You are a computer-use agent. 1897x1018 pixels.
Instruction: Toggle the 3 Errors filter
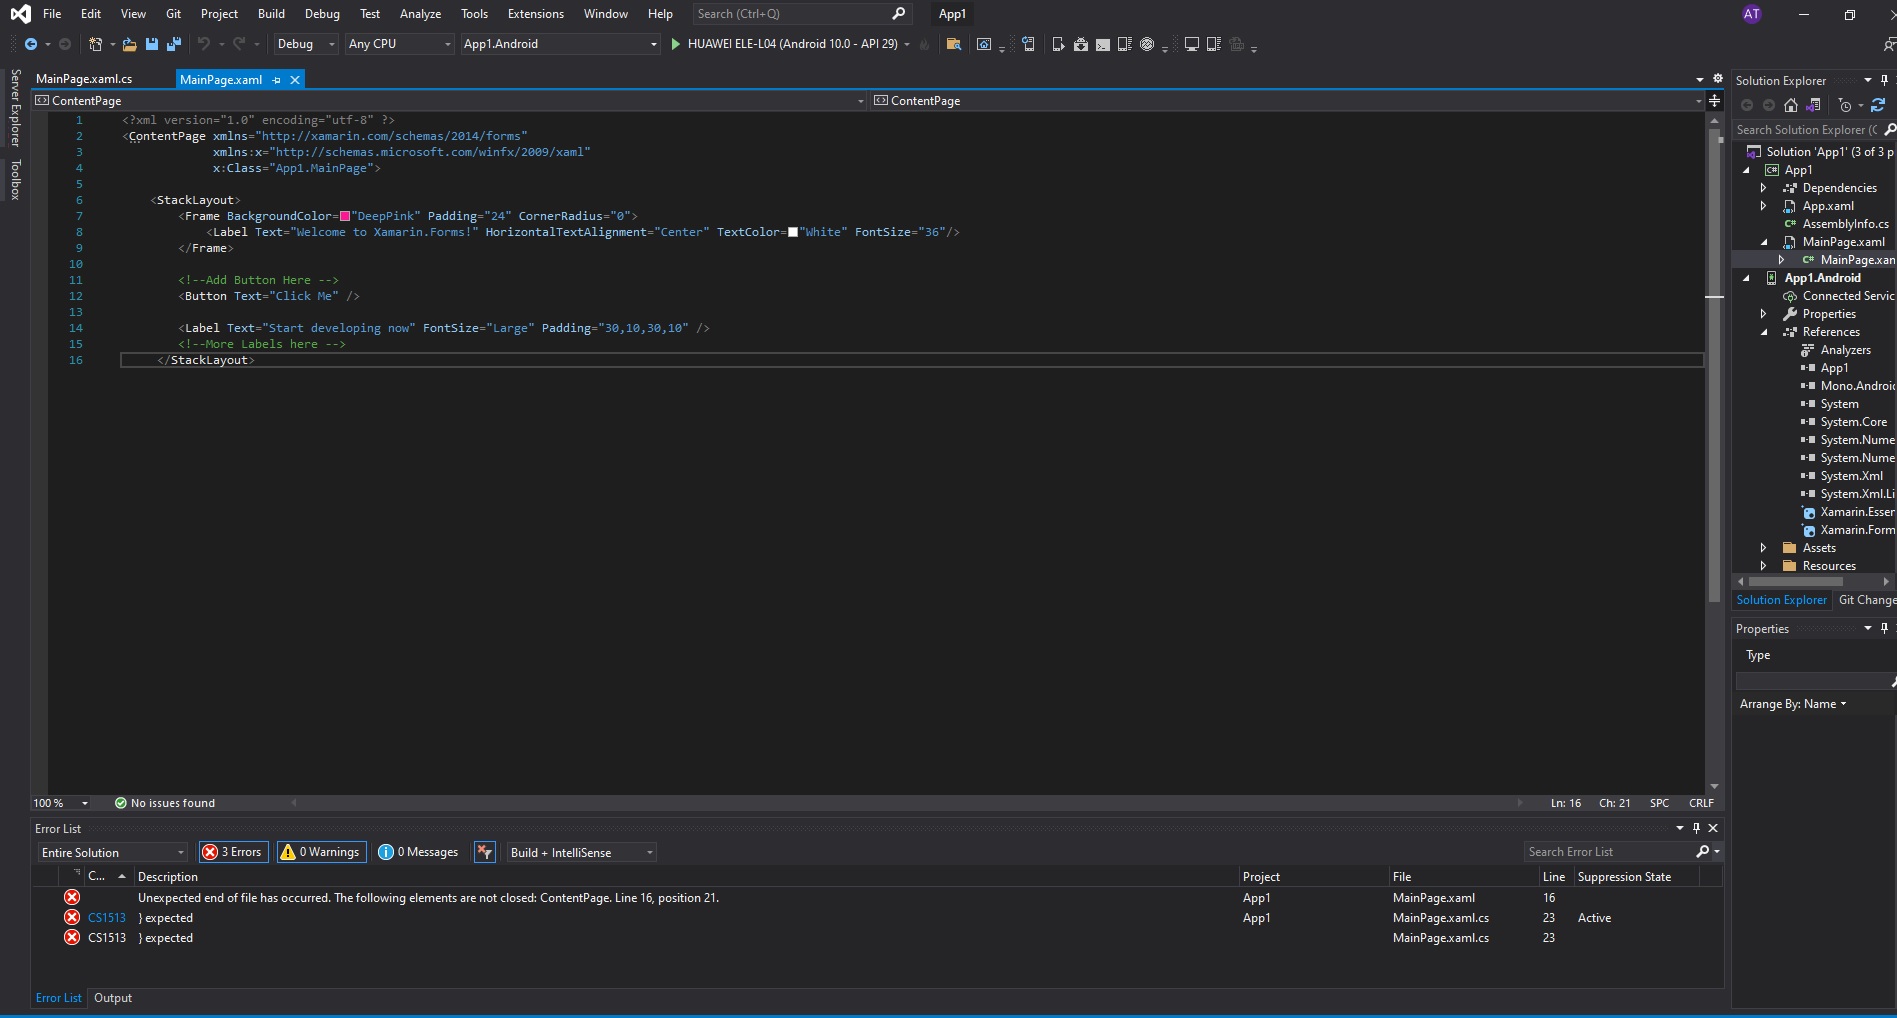pyautogui.click(x=232, y=852)
